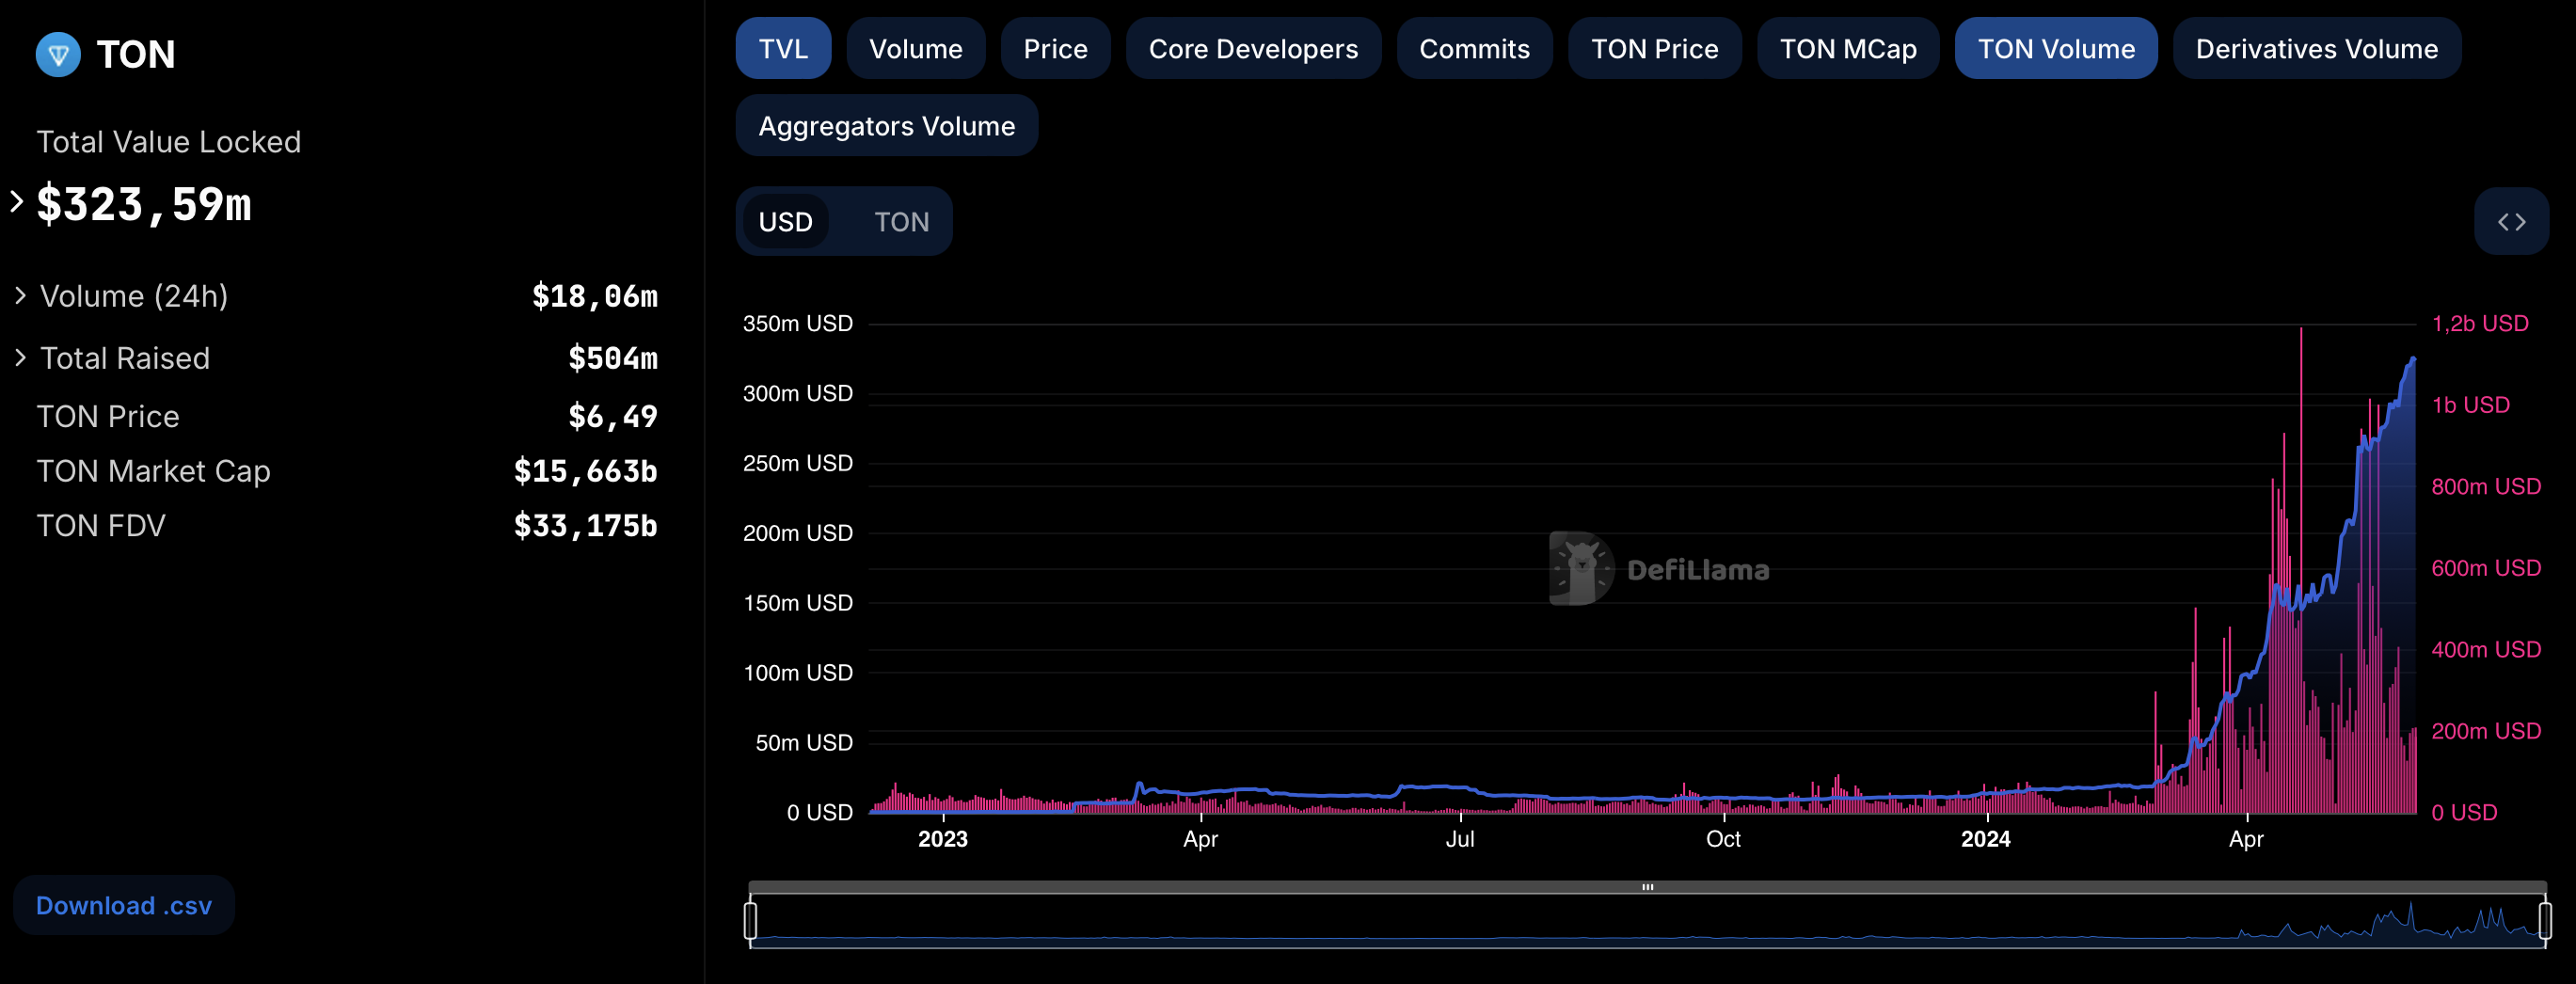Click the TON Market Cap label

point(153,472)
